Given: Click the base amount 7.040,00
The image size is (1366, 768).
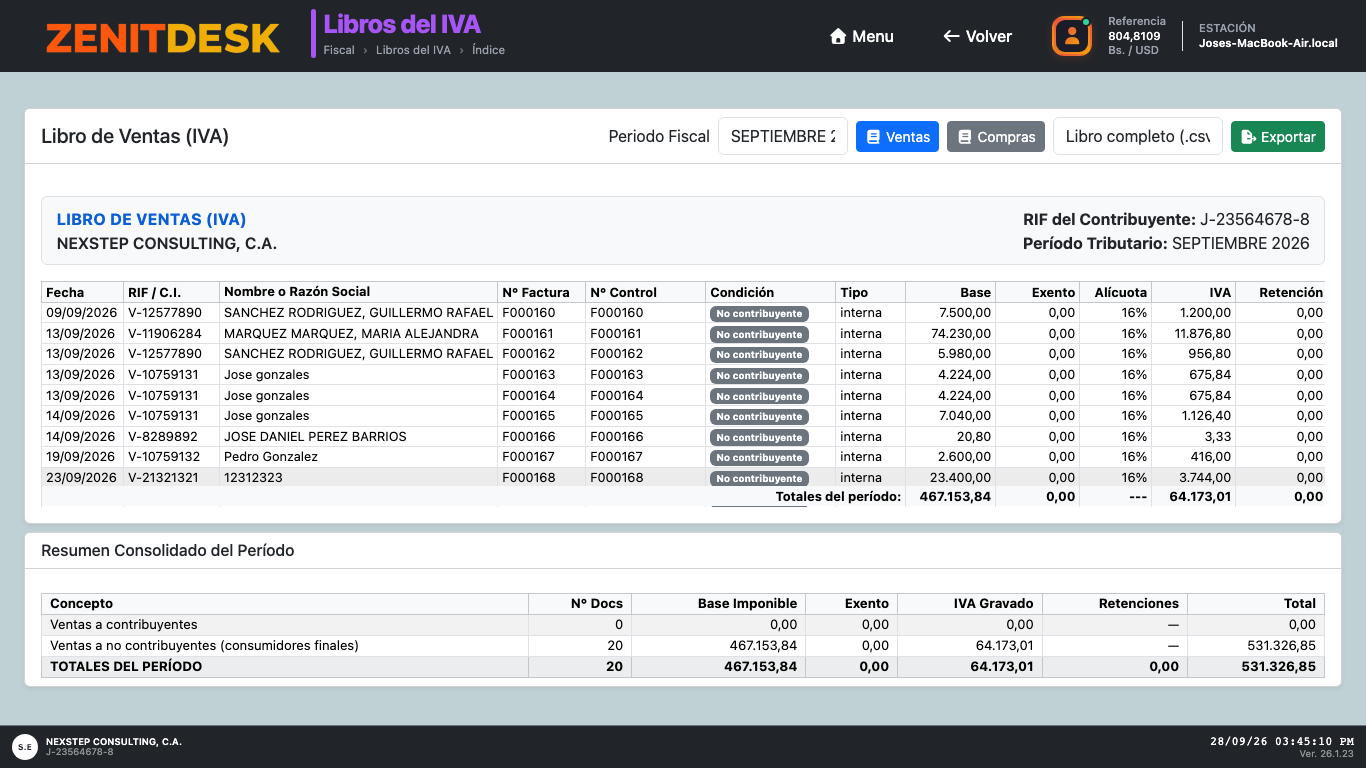Looking at the screenshot, I should [965, 416].
